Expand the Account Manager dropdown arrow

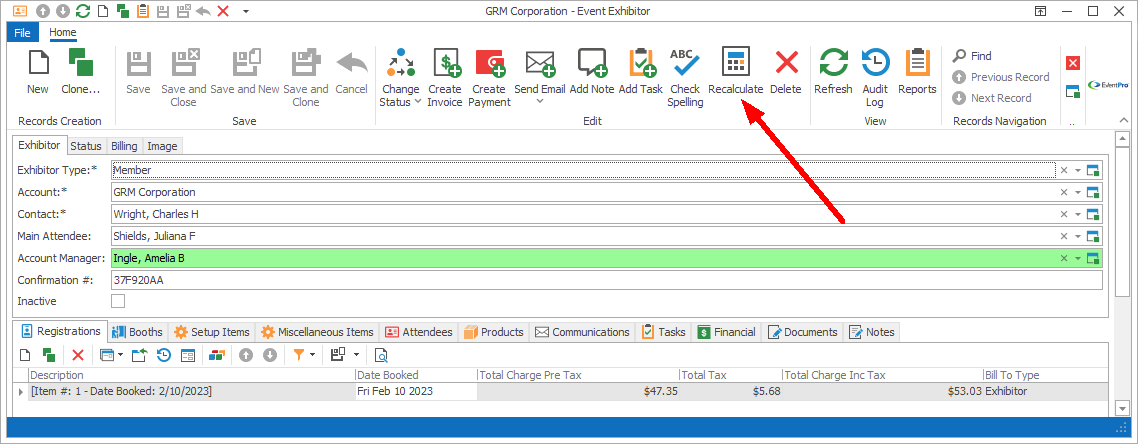coord(1078,258)
